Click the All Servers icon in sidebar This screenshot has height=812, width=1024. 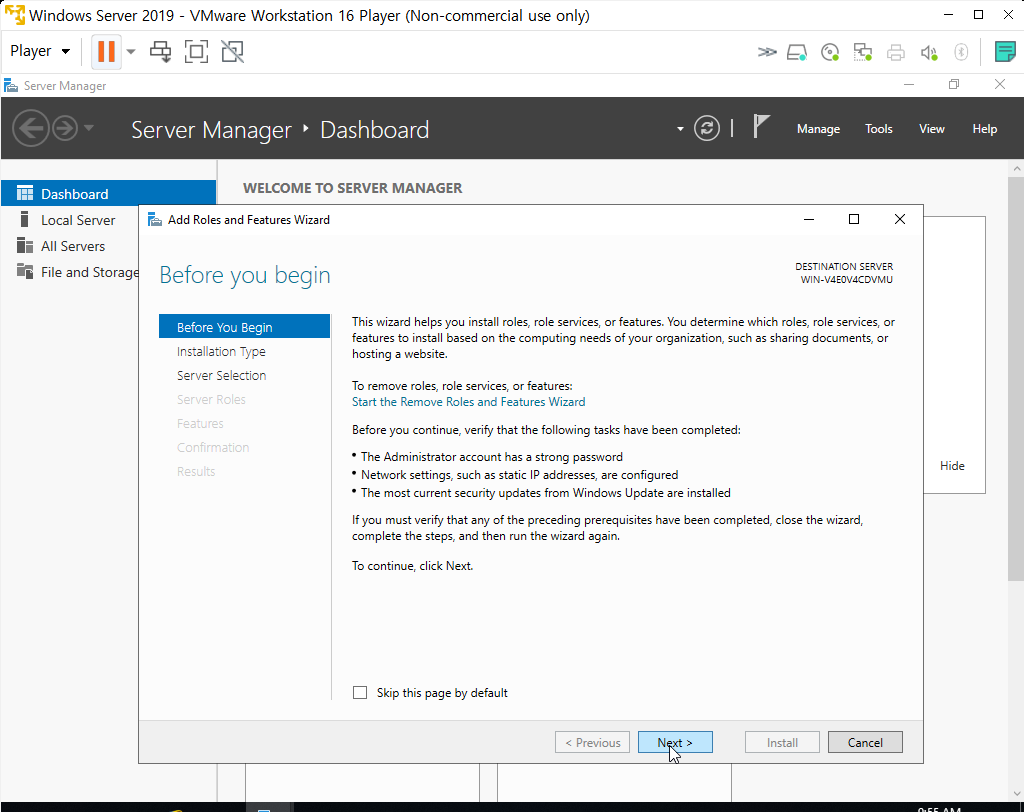(x=25, y=246)
